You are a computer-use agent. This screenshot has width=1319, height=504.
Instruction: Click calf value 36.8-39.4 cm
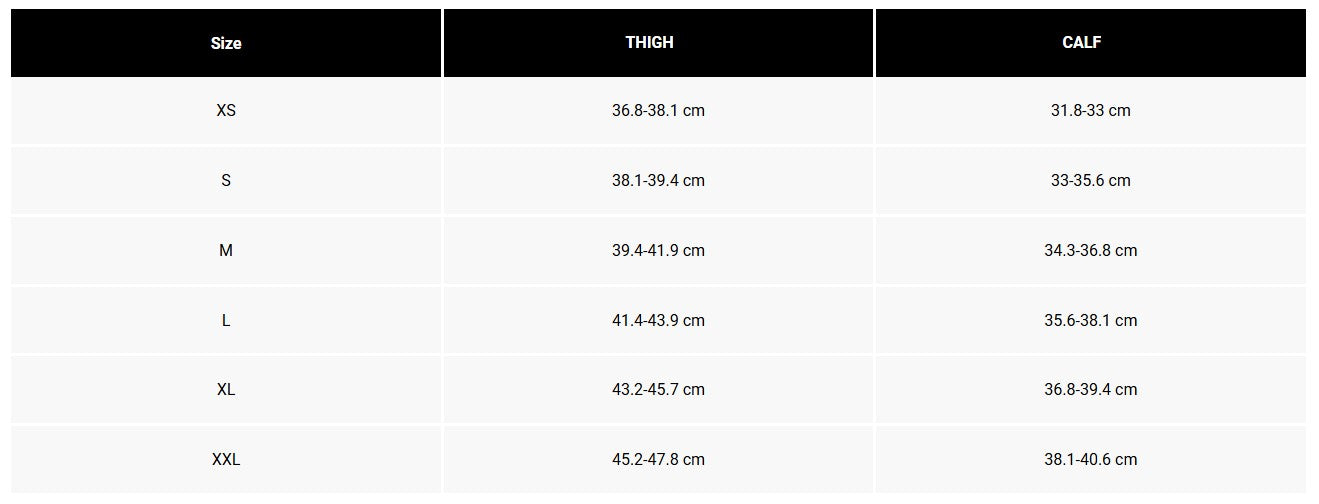coord(1090,389)
